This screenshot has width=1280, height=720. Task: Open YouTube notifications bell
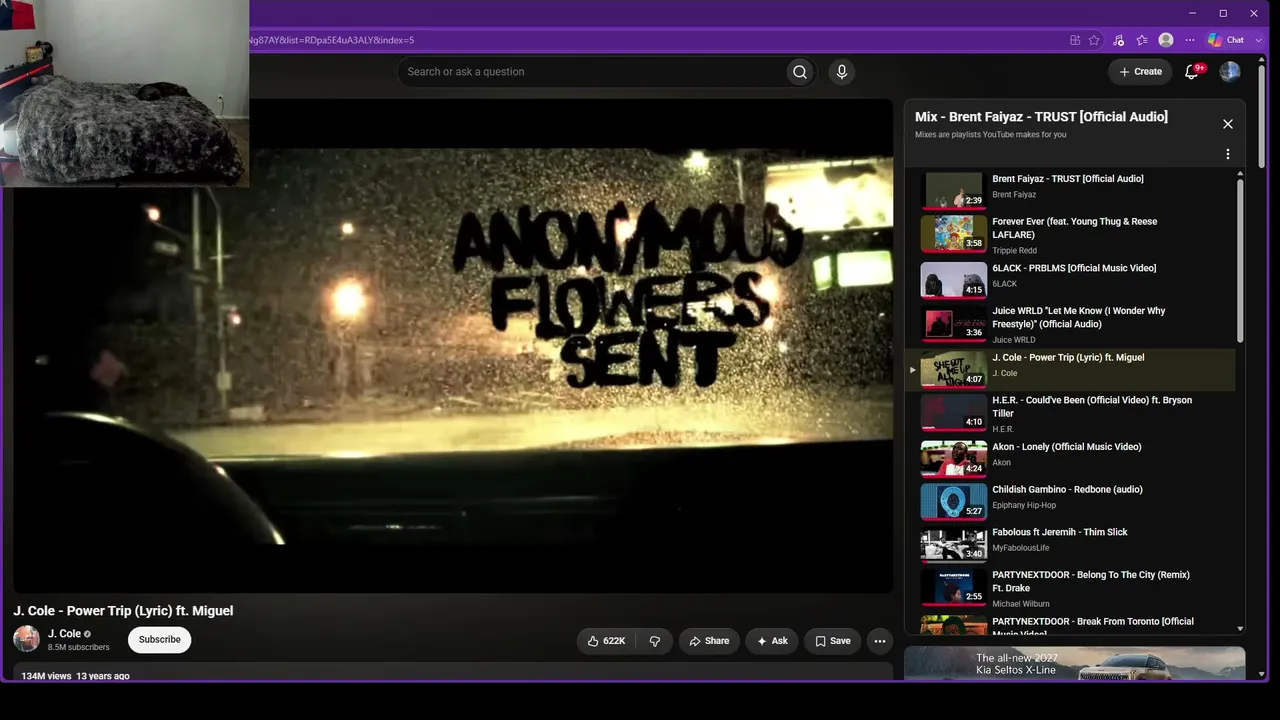click(1191, 72)
